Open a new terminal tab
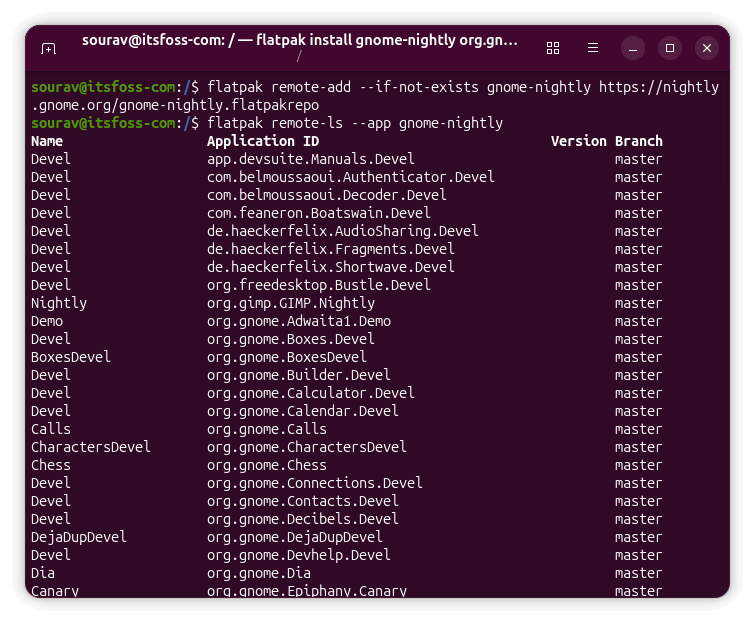Viewport: 755px width, 623px height. coord(49,48)
